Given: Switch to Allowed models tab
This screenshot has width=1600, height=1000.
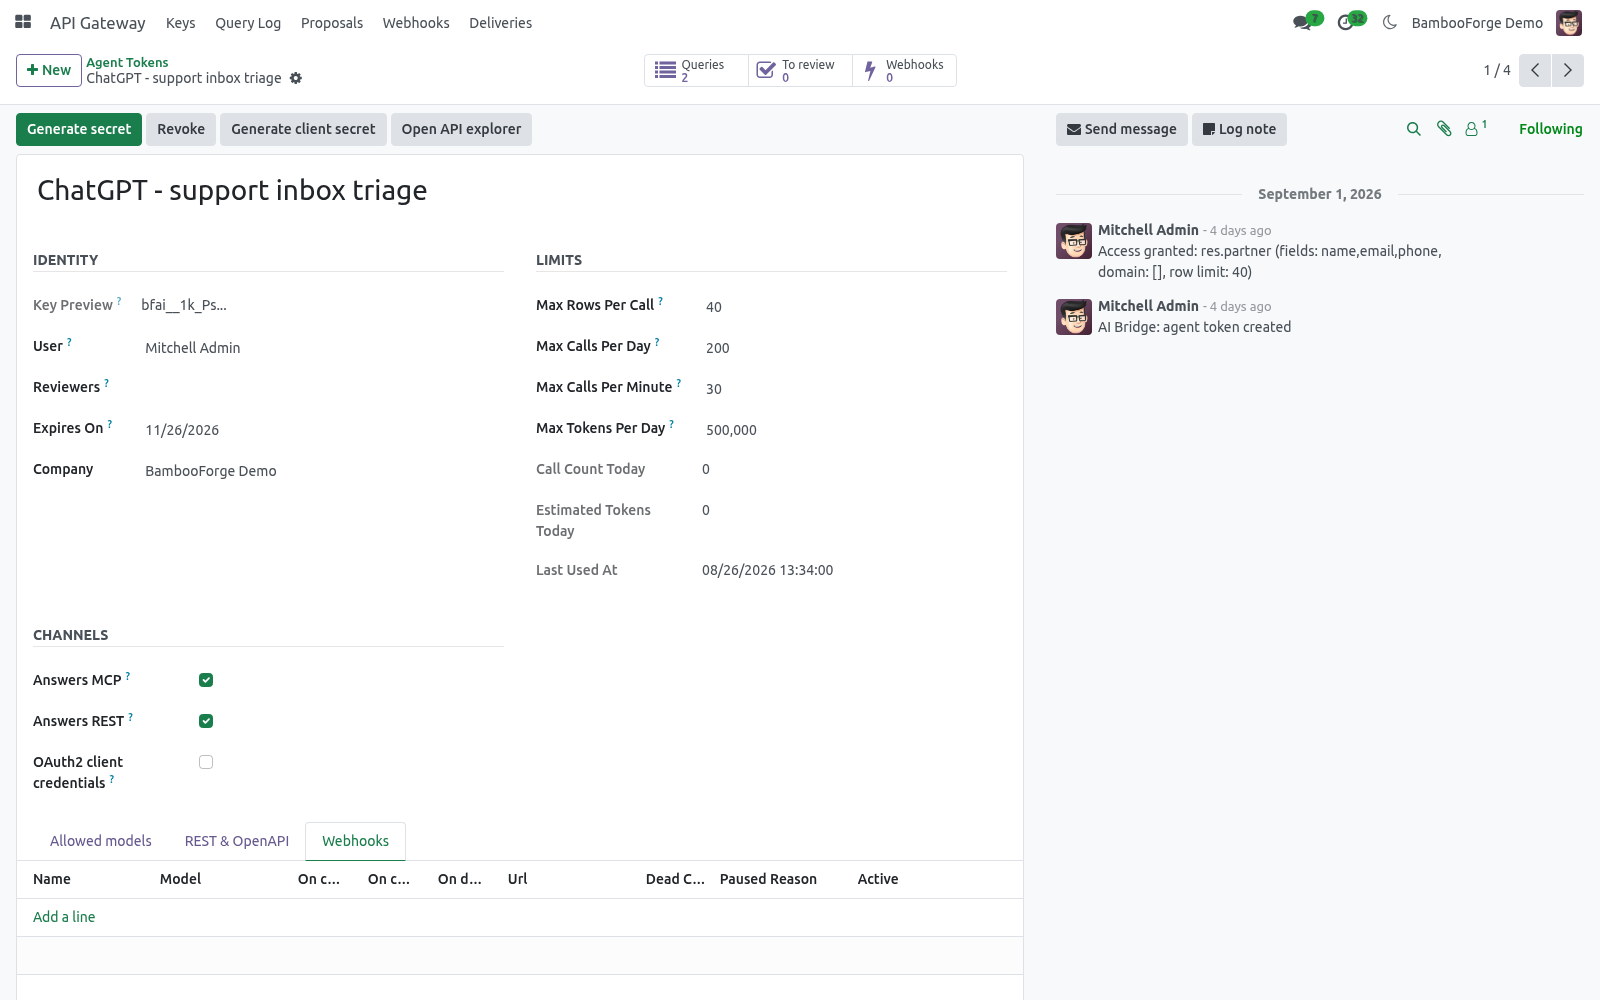Looking at the screenshot, I should [x=101, y=841].
